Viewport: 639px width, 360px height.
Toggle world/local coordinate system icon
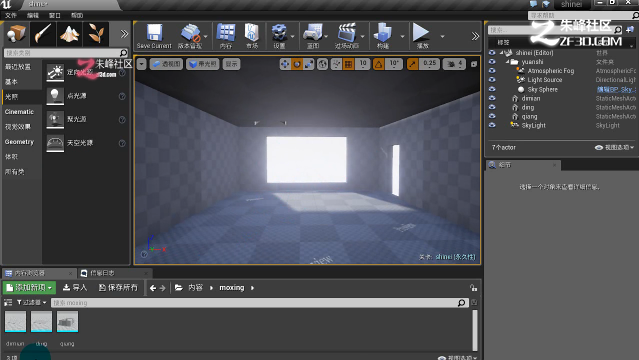(322, 64)
